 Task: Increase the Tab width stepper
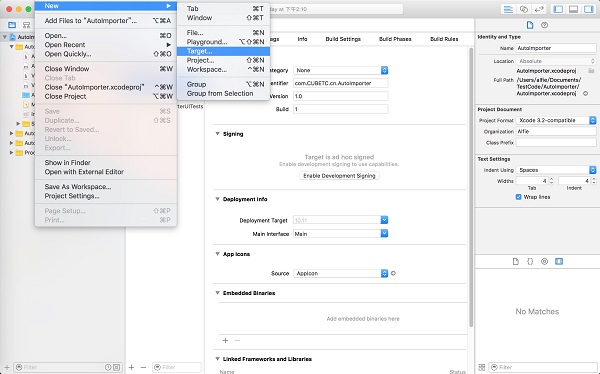tap(551, 179)
